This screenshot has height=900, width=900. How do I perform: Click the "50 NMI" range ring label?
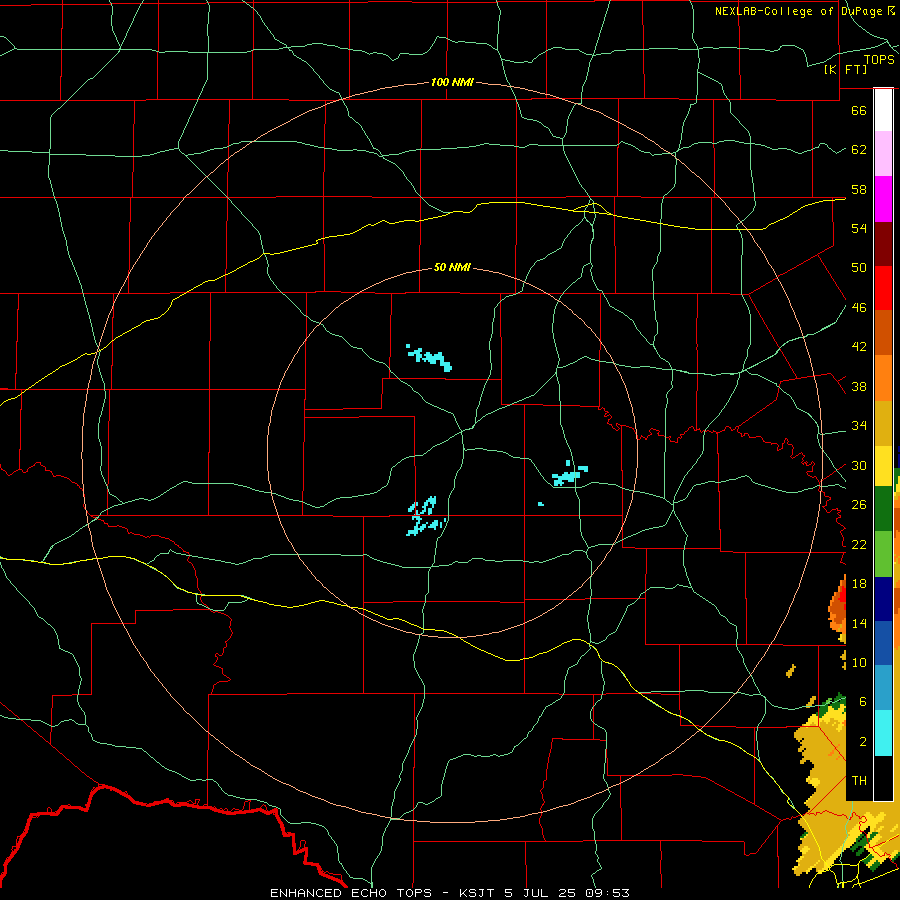coord(452,267)
